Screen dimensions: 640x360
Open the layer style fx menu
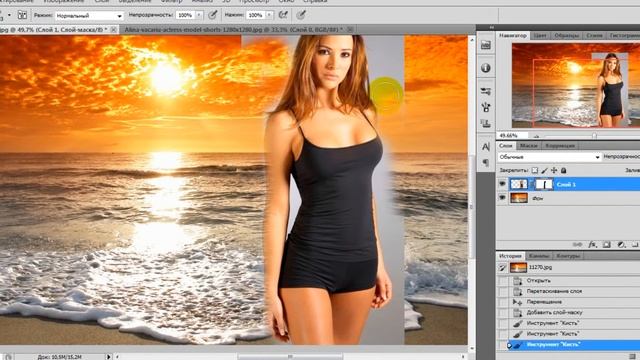click(x=592, y=245)
